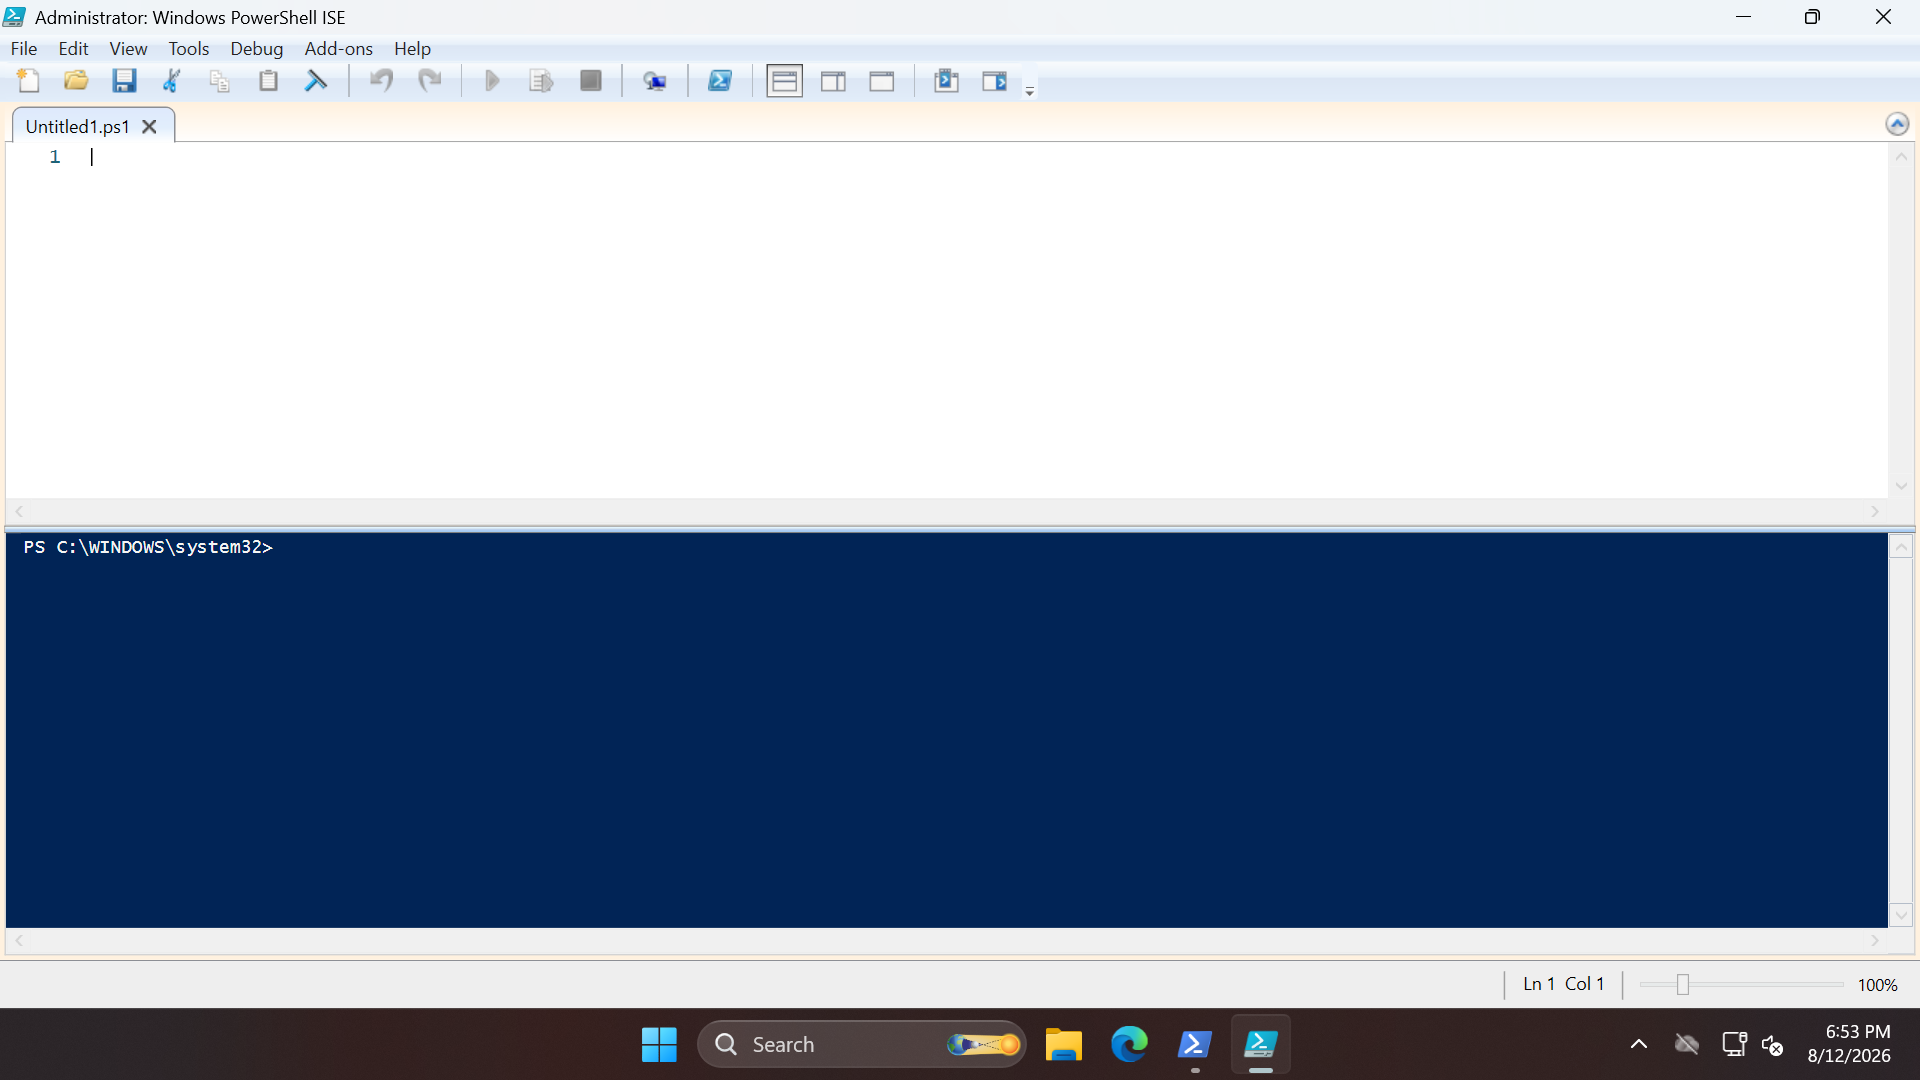Click the taskbar Search box
Screen dimensions: 1920x1080
point(862,1045)
